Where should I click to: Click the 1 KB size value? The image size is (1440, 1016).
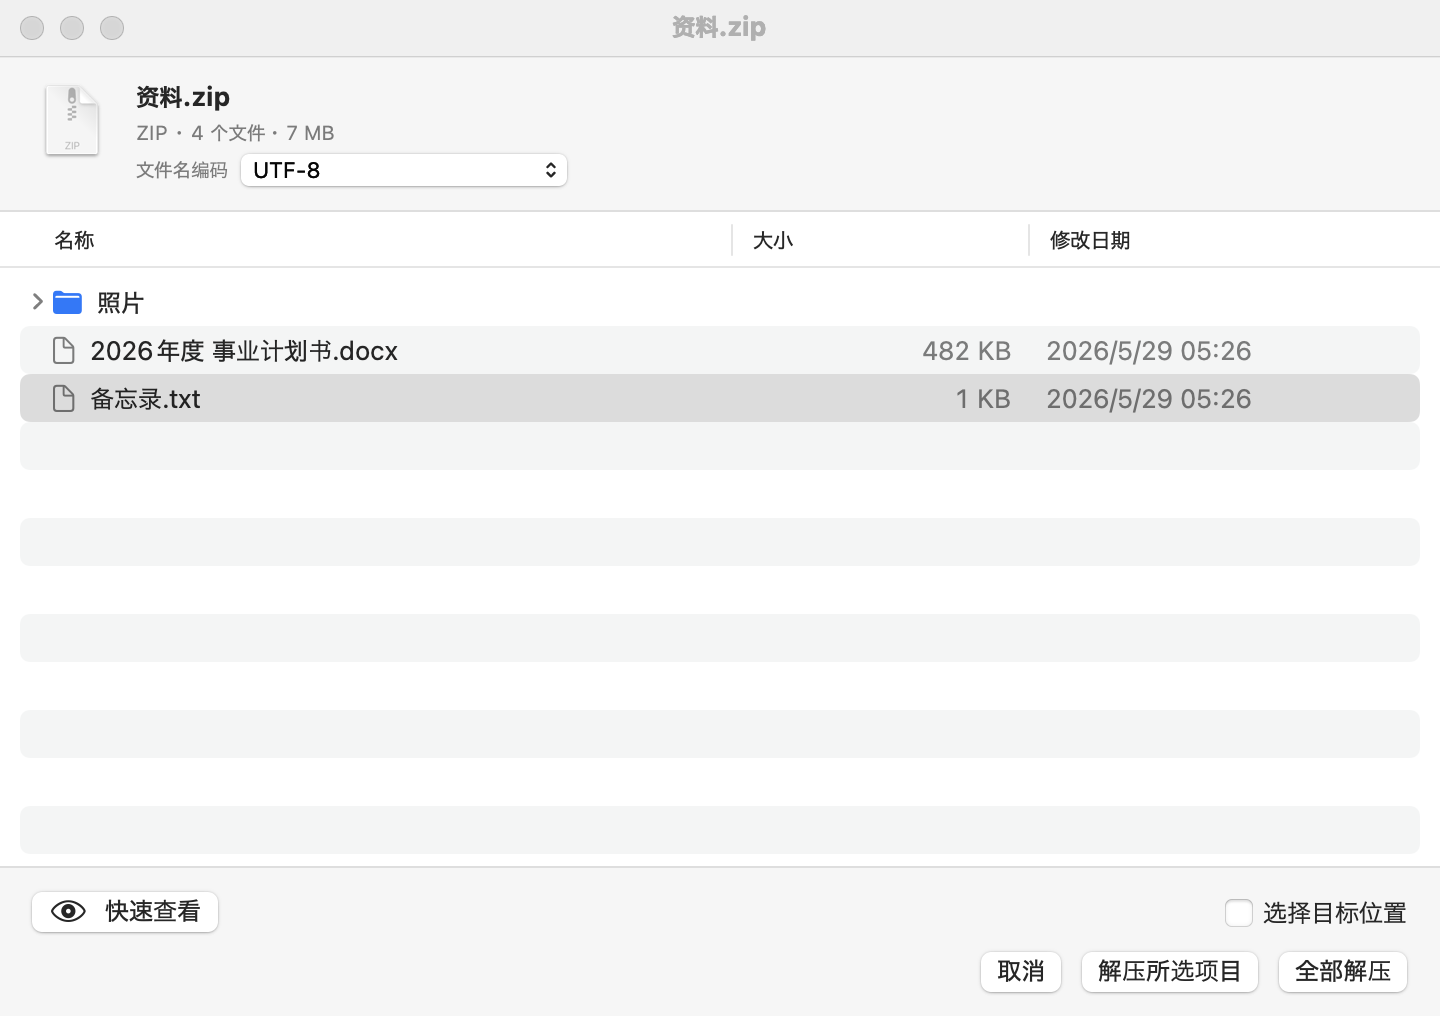pos(983,399)
